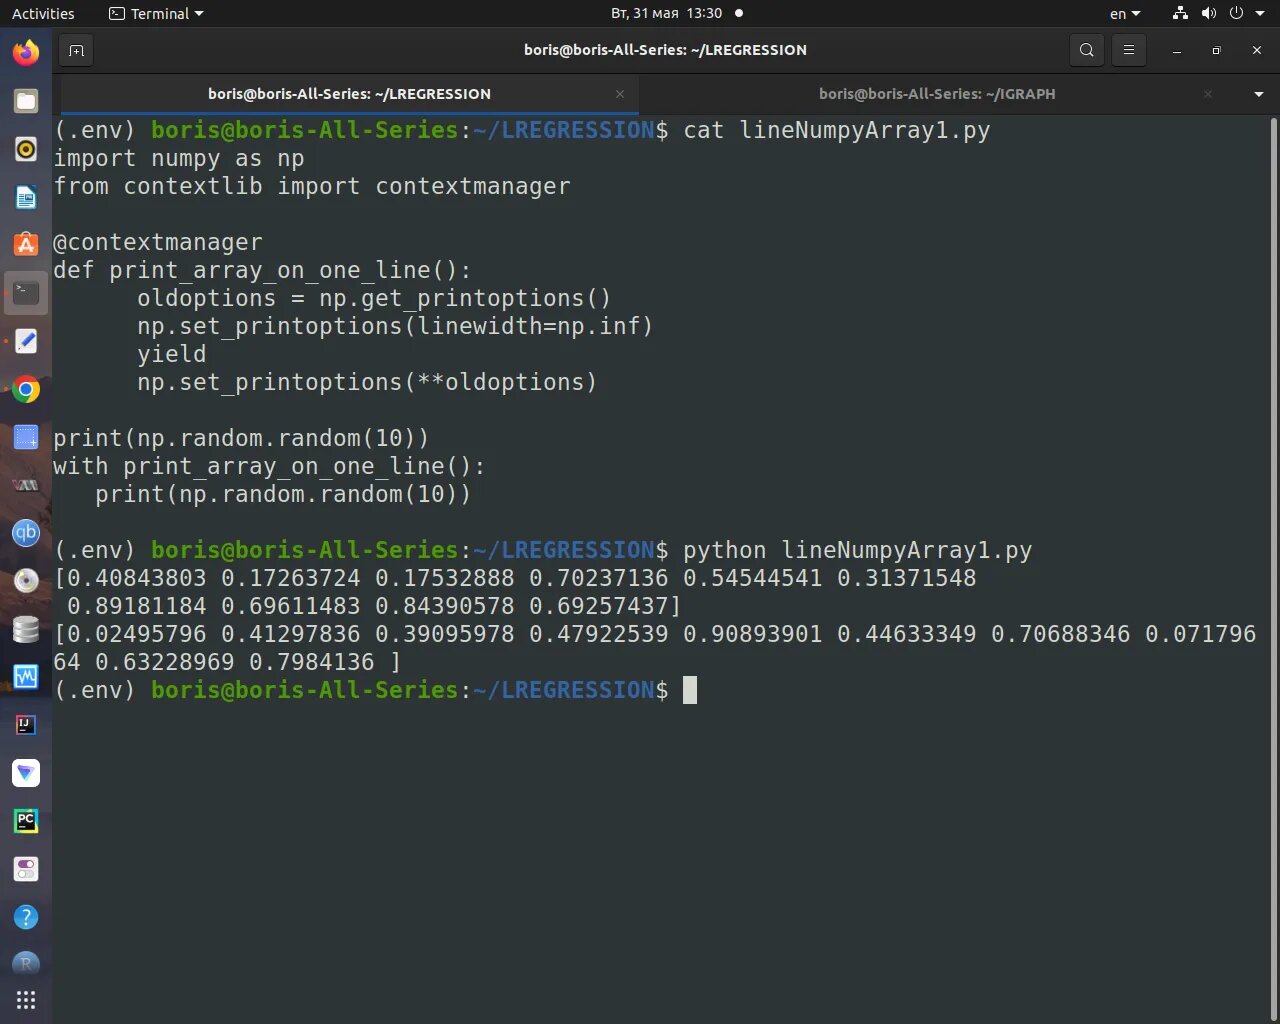Click 'with print_array_on_one_line():' line
Viewport: 1280px width, 1024px height.
(269, 466)
